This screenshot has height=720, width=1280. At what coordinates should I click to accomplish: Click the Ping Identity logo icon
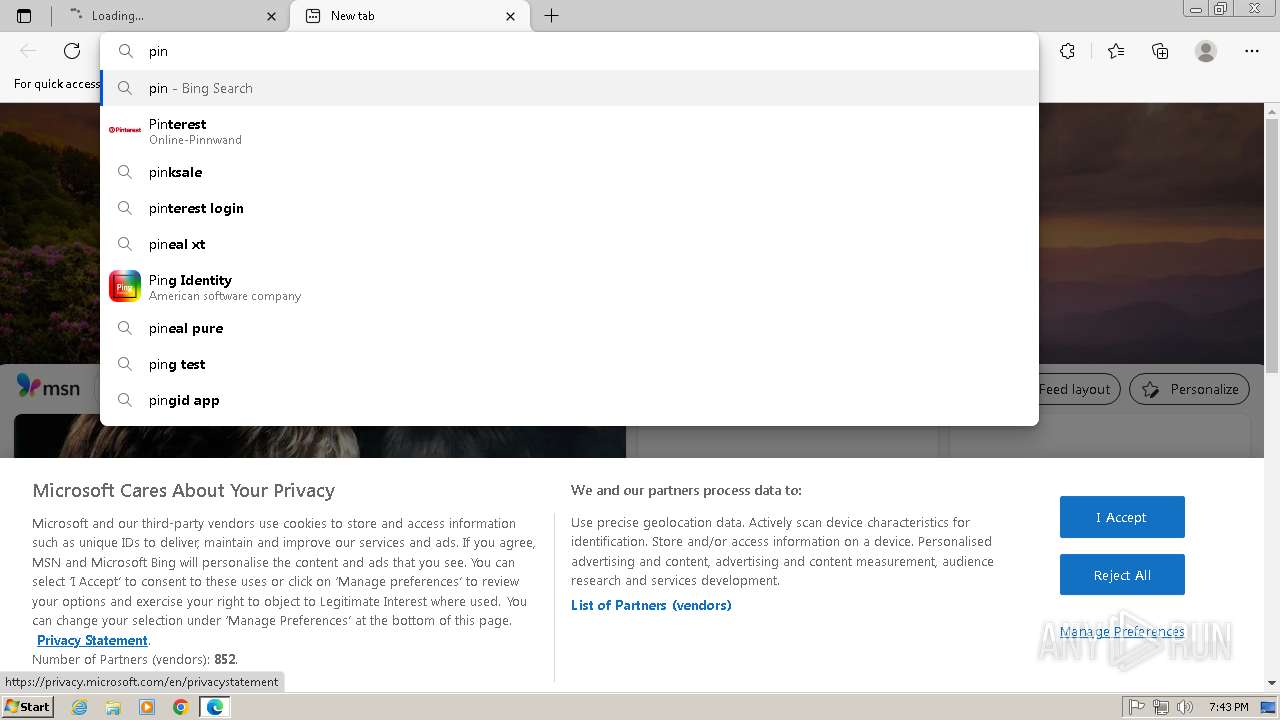coord(125,286)
